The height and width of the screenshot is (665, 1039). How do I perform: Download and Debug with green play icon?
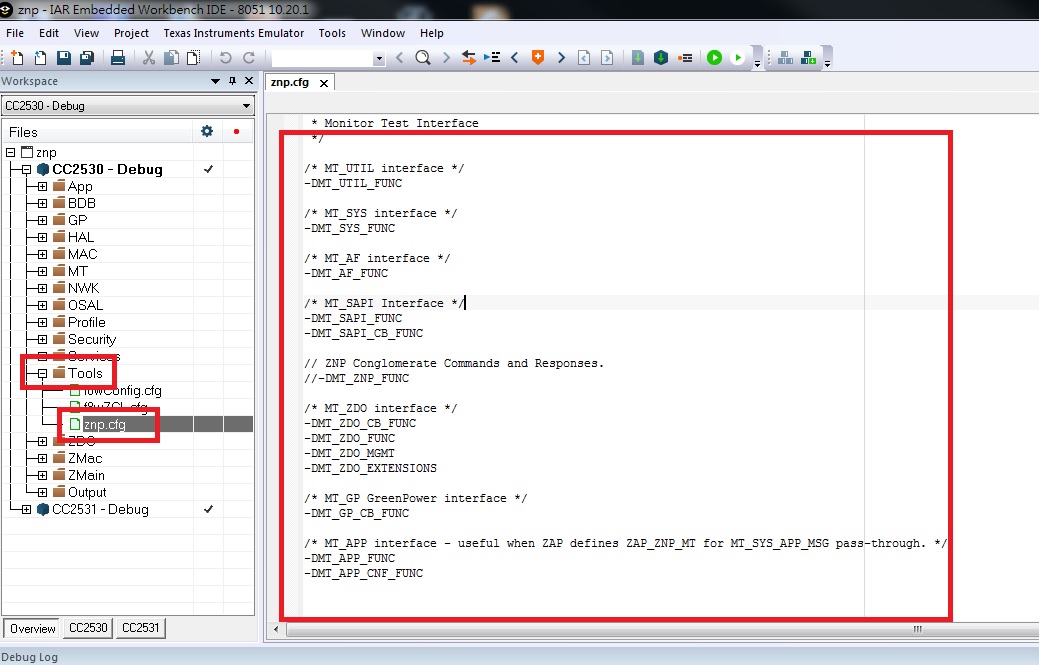point(714,58)
